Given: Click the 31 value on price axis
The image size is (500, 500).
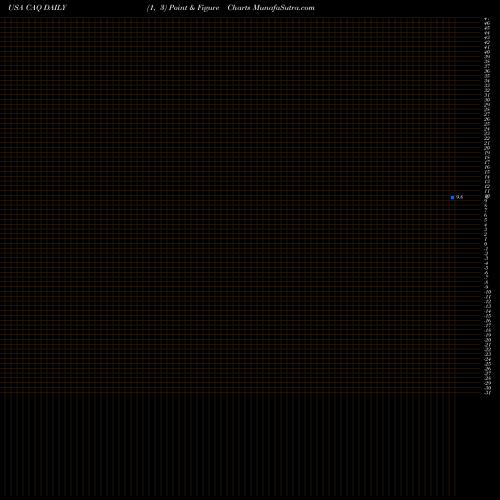Looking at the screenshot, I should [x=487, y=96].
